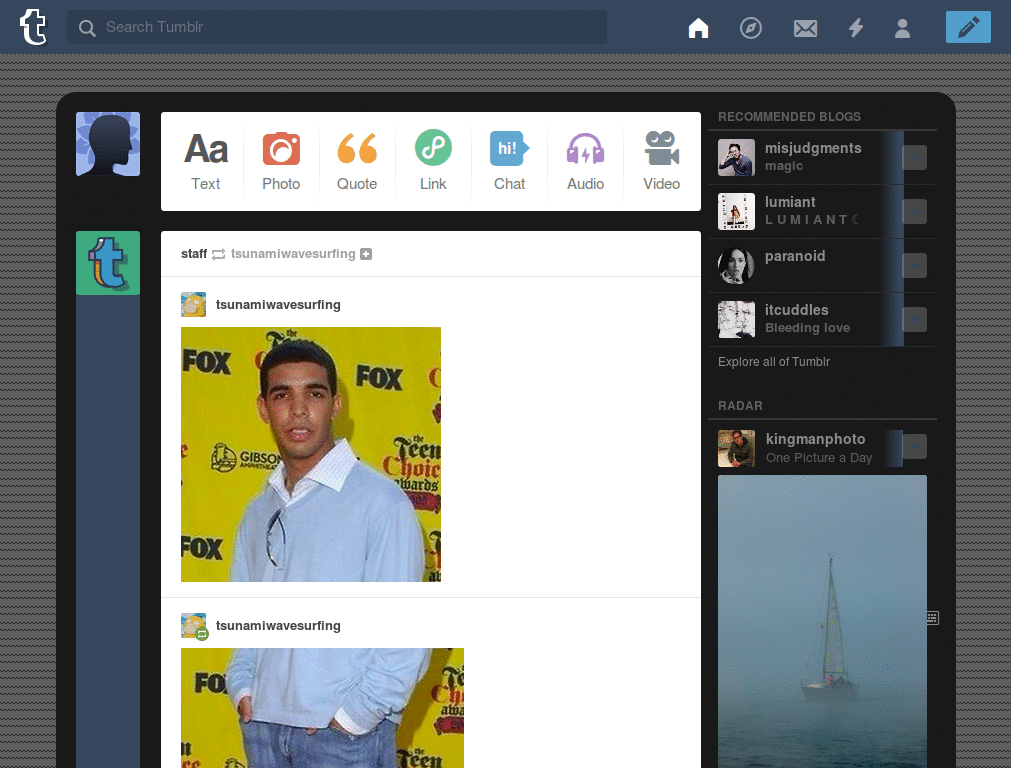Open kingmanphoto Radar blog
The width and height of the screenshot is (1024, 768).
815,440
